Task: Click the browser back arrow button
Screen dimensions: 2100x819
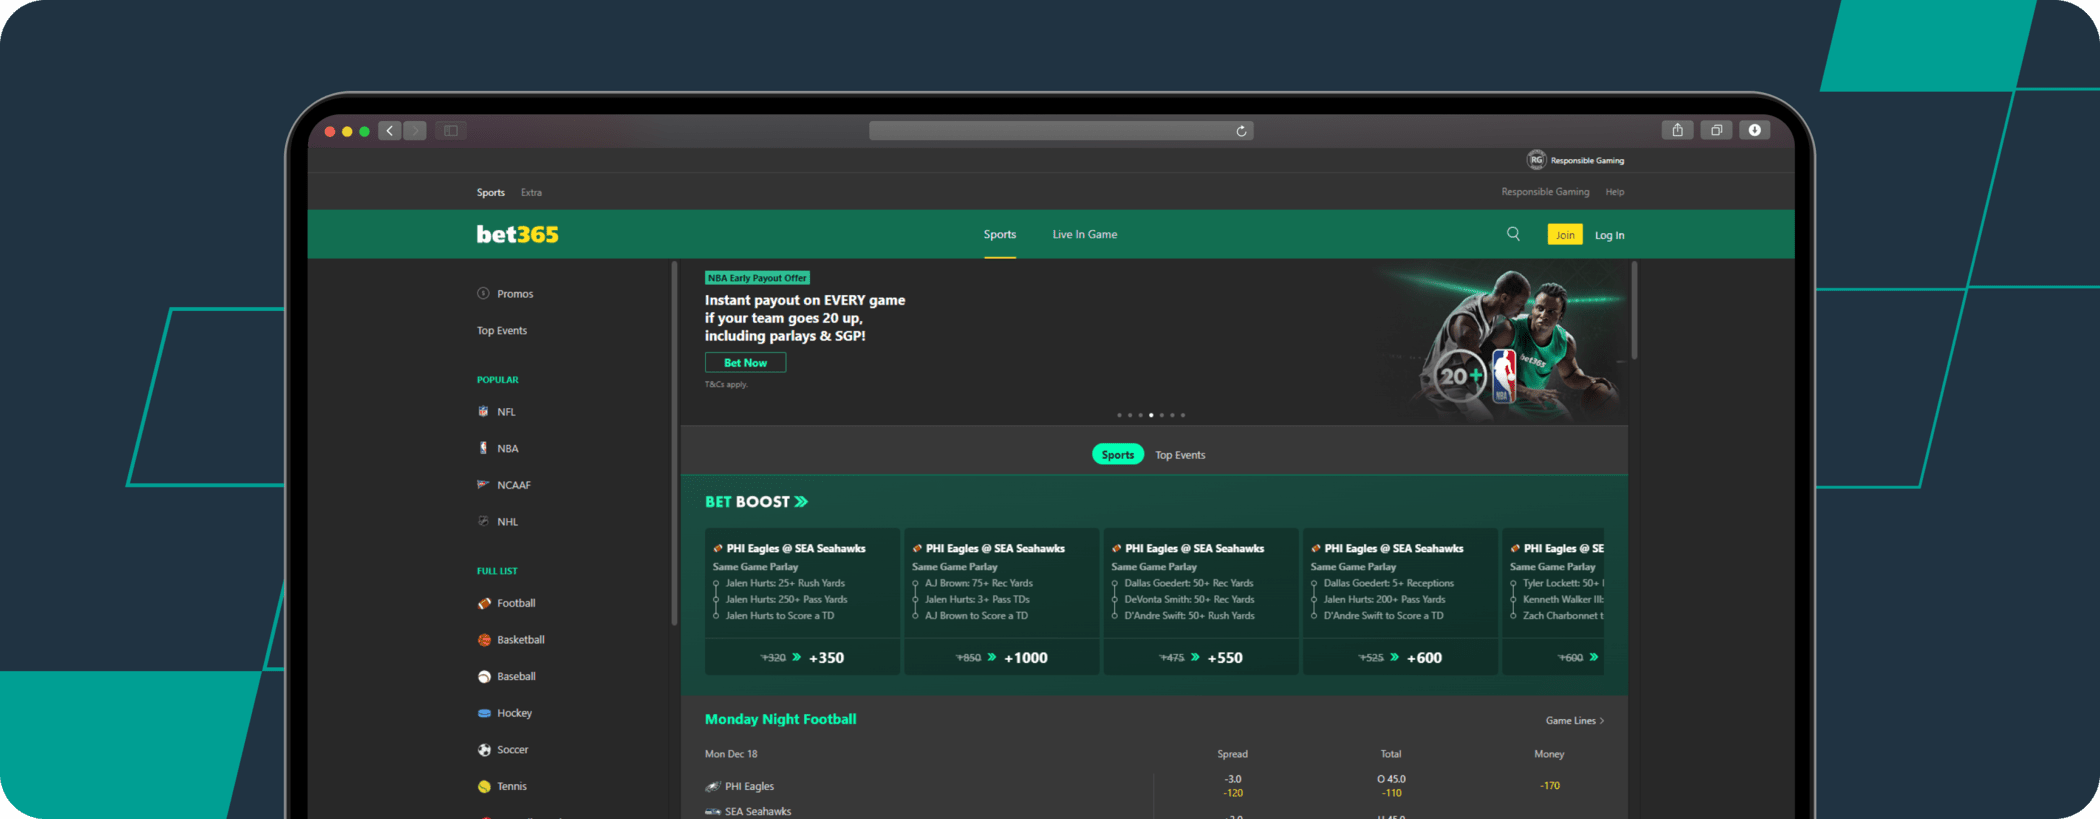Action: tap(390, 131)
